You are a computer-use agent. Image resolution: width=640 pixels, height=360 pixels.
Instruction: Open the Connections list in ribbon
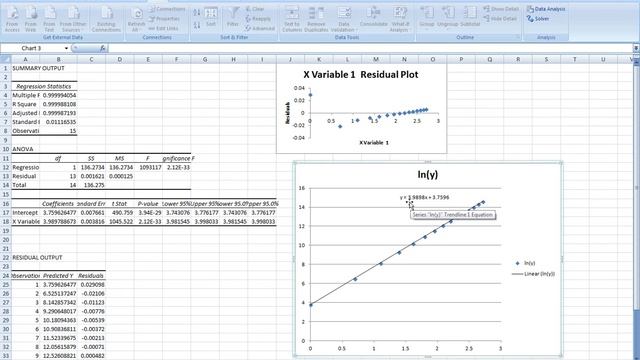pos(167,9)
